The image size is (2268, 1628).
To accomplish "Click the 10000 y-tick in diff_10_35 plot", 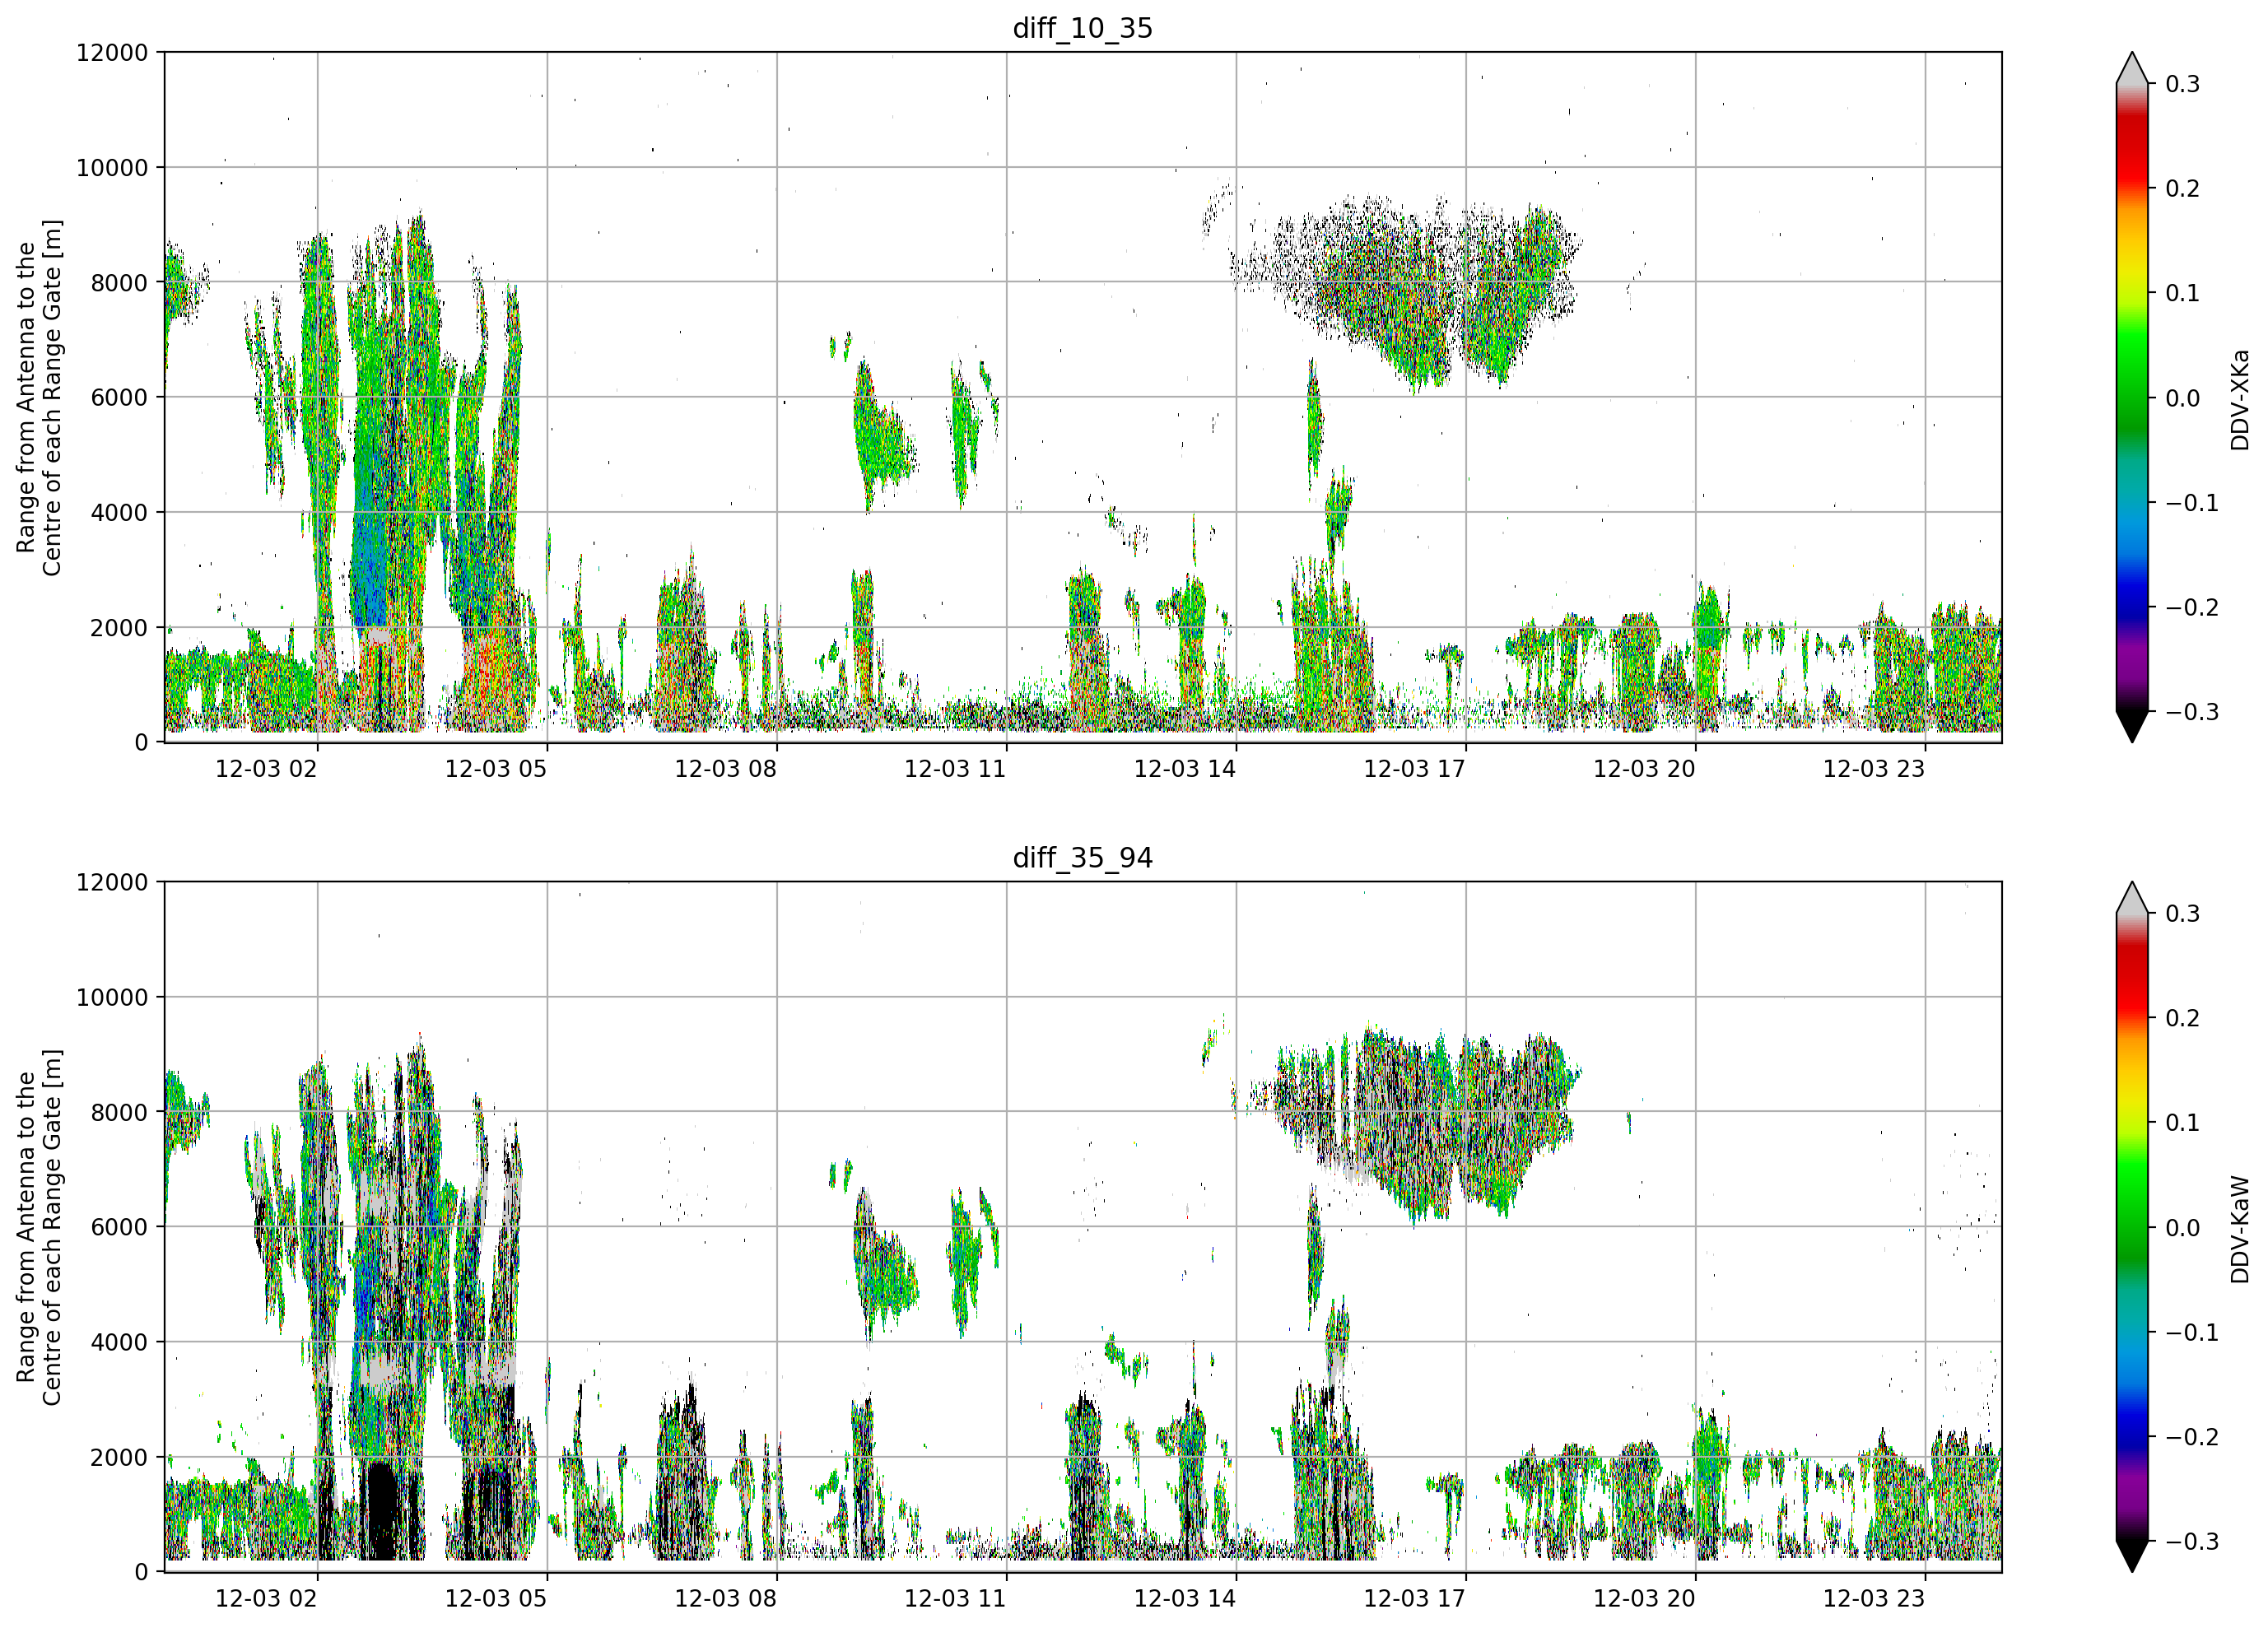I will [x=112, y=168].
